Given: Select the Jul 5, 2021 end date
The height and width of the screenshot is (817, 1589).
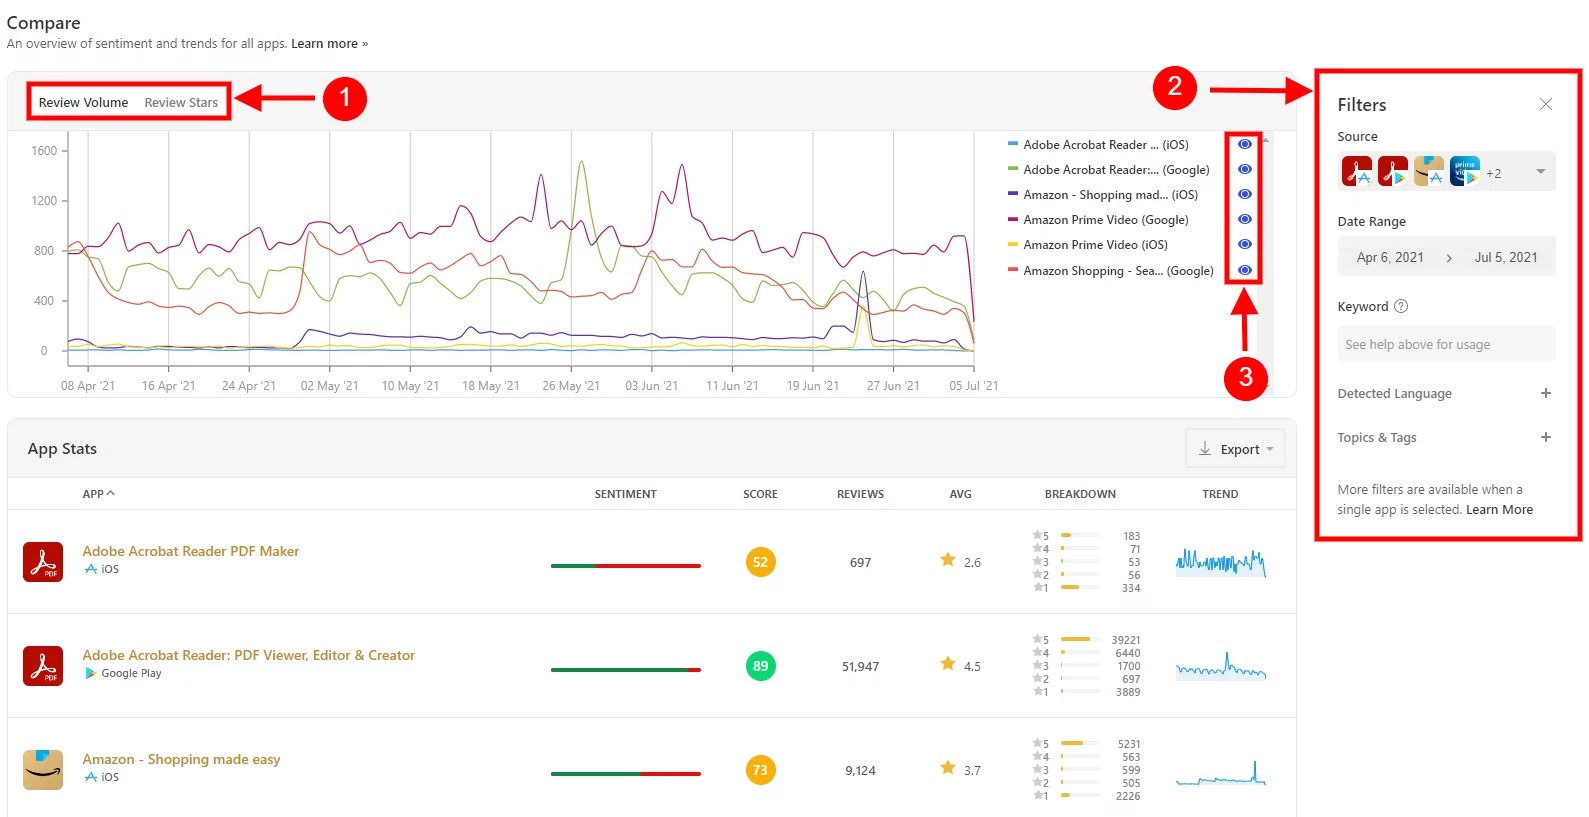Looking at the screenshot, I should (x=1506, y=257).
